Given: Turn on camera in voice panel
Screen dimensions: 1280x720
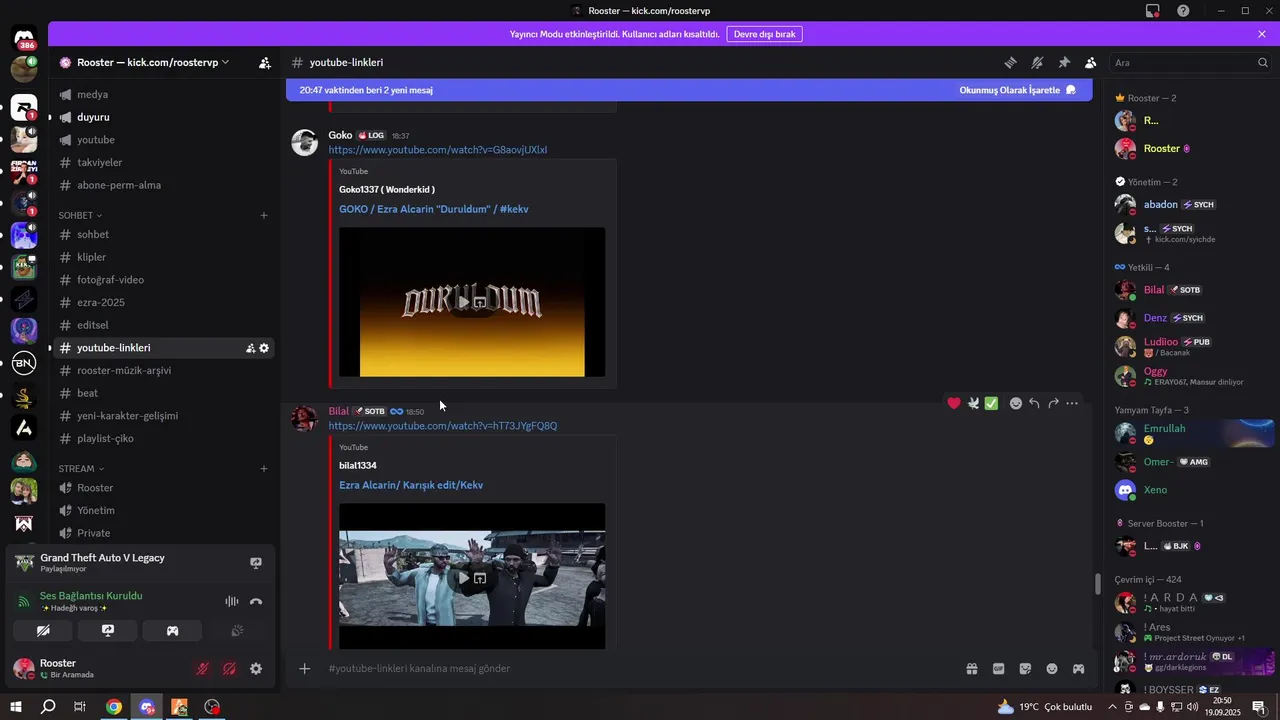Looking at the screenshot, I should [x=43, y=631].
